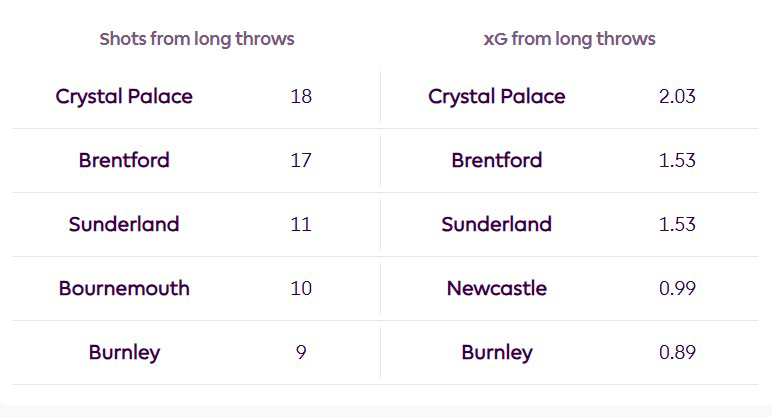Click Crystal Palace's 18 shots value
Viewport: 772px width, 417px height.
pos(301,97)
